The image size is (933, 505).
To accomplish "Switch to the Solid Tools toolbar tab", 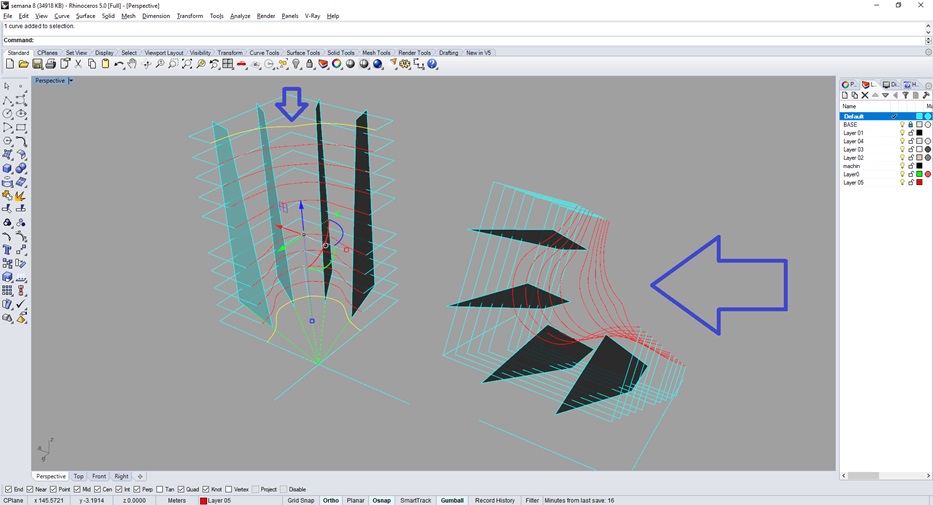I will click(341, 53).
